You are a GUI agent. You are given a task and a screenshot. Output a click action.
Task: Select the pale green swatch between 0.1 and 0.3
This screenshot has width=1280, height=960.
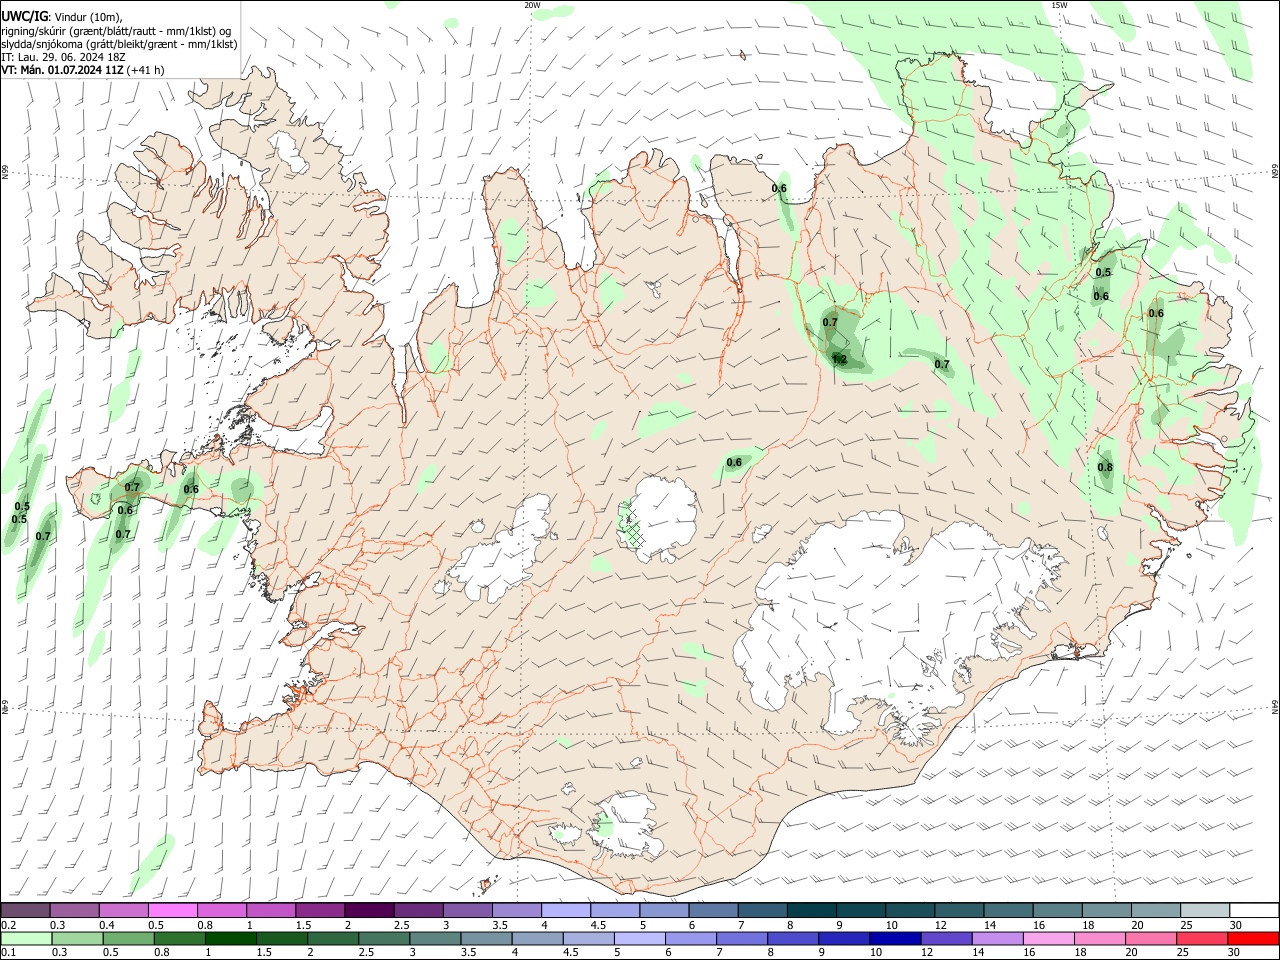pyautogui.click(x=26, y=938)
